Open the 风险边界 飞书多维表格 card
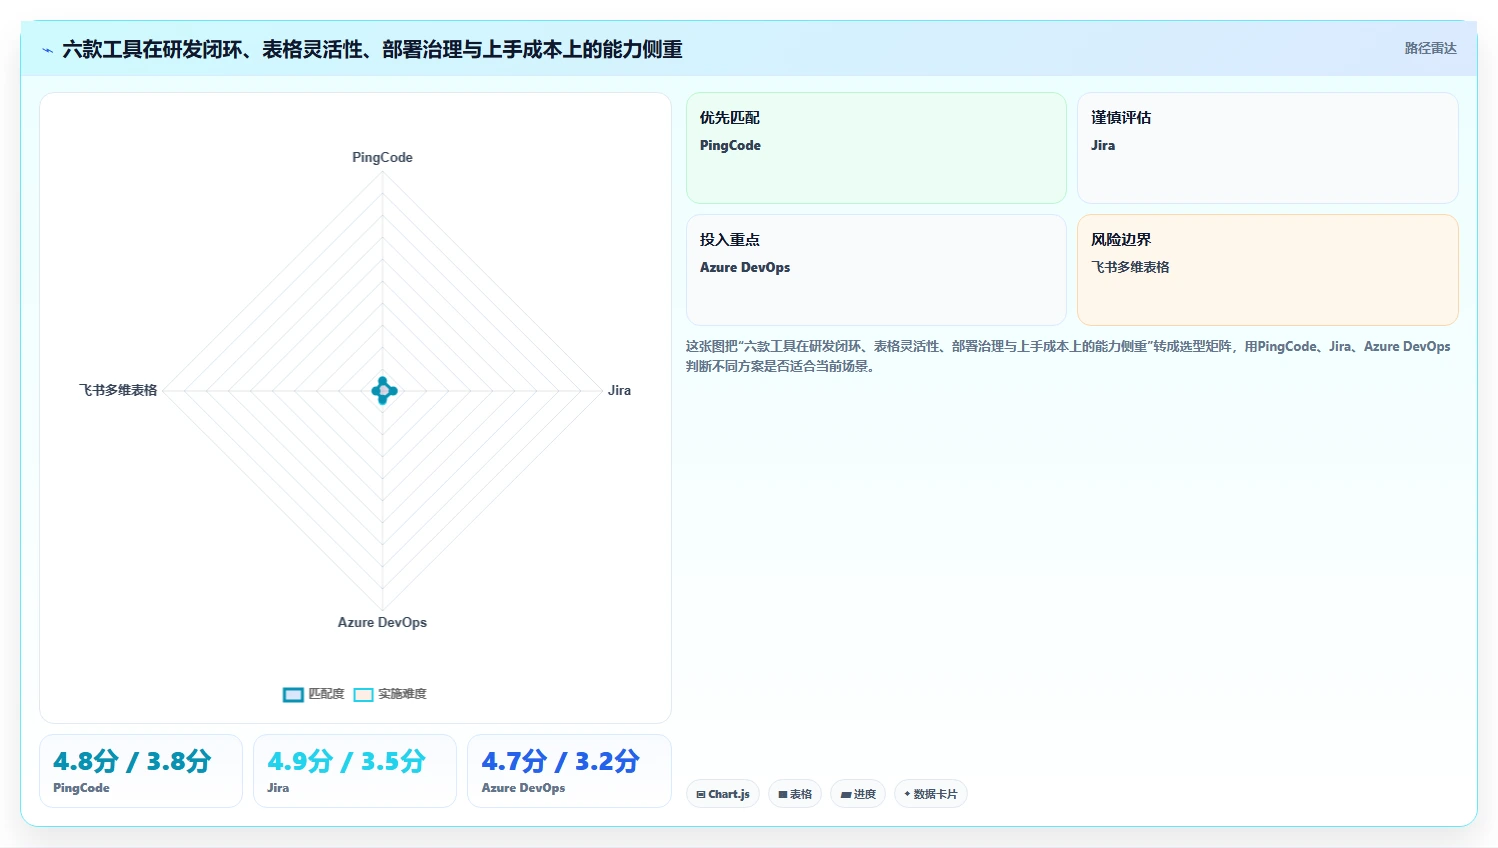 click(1267, 270)
